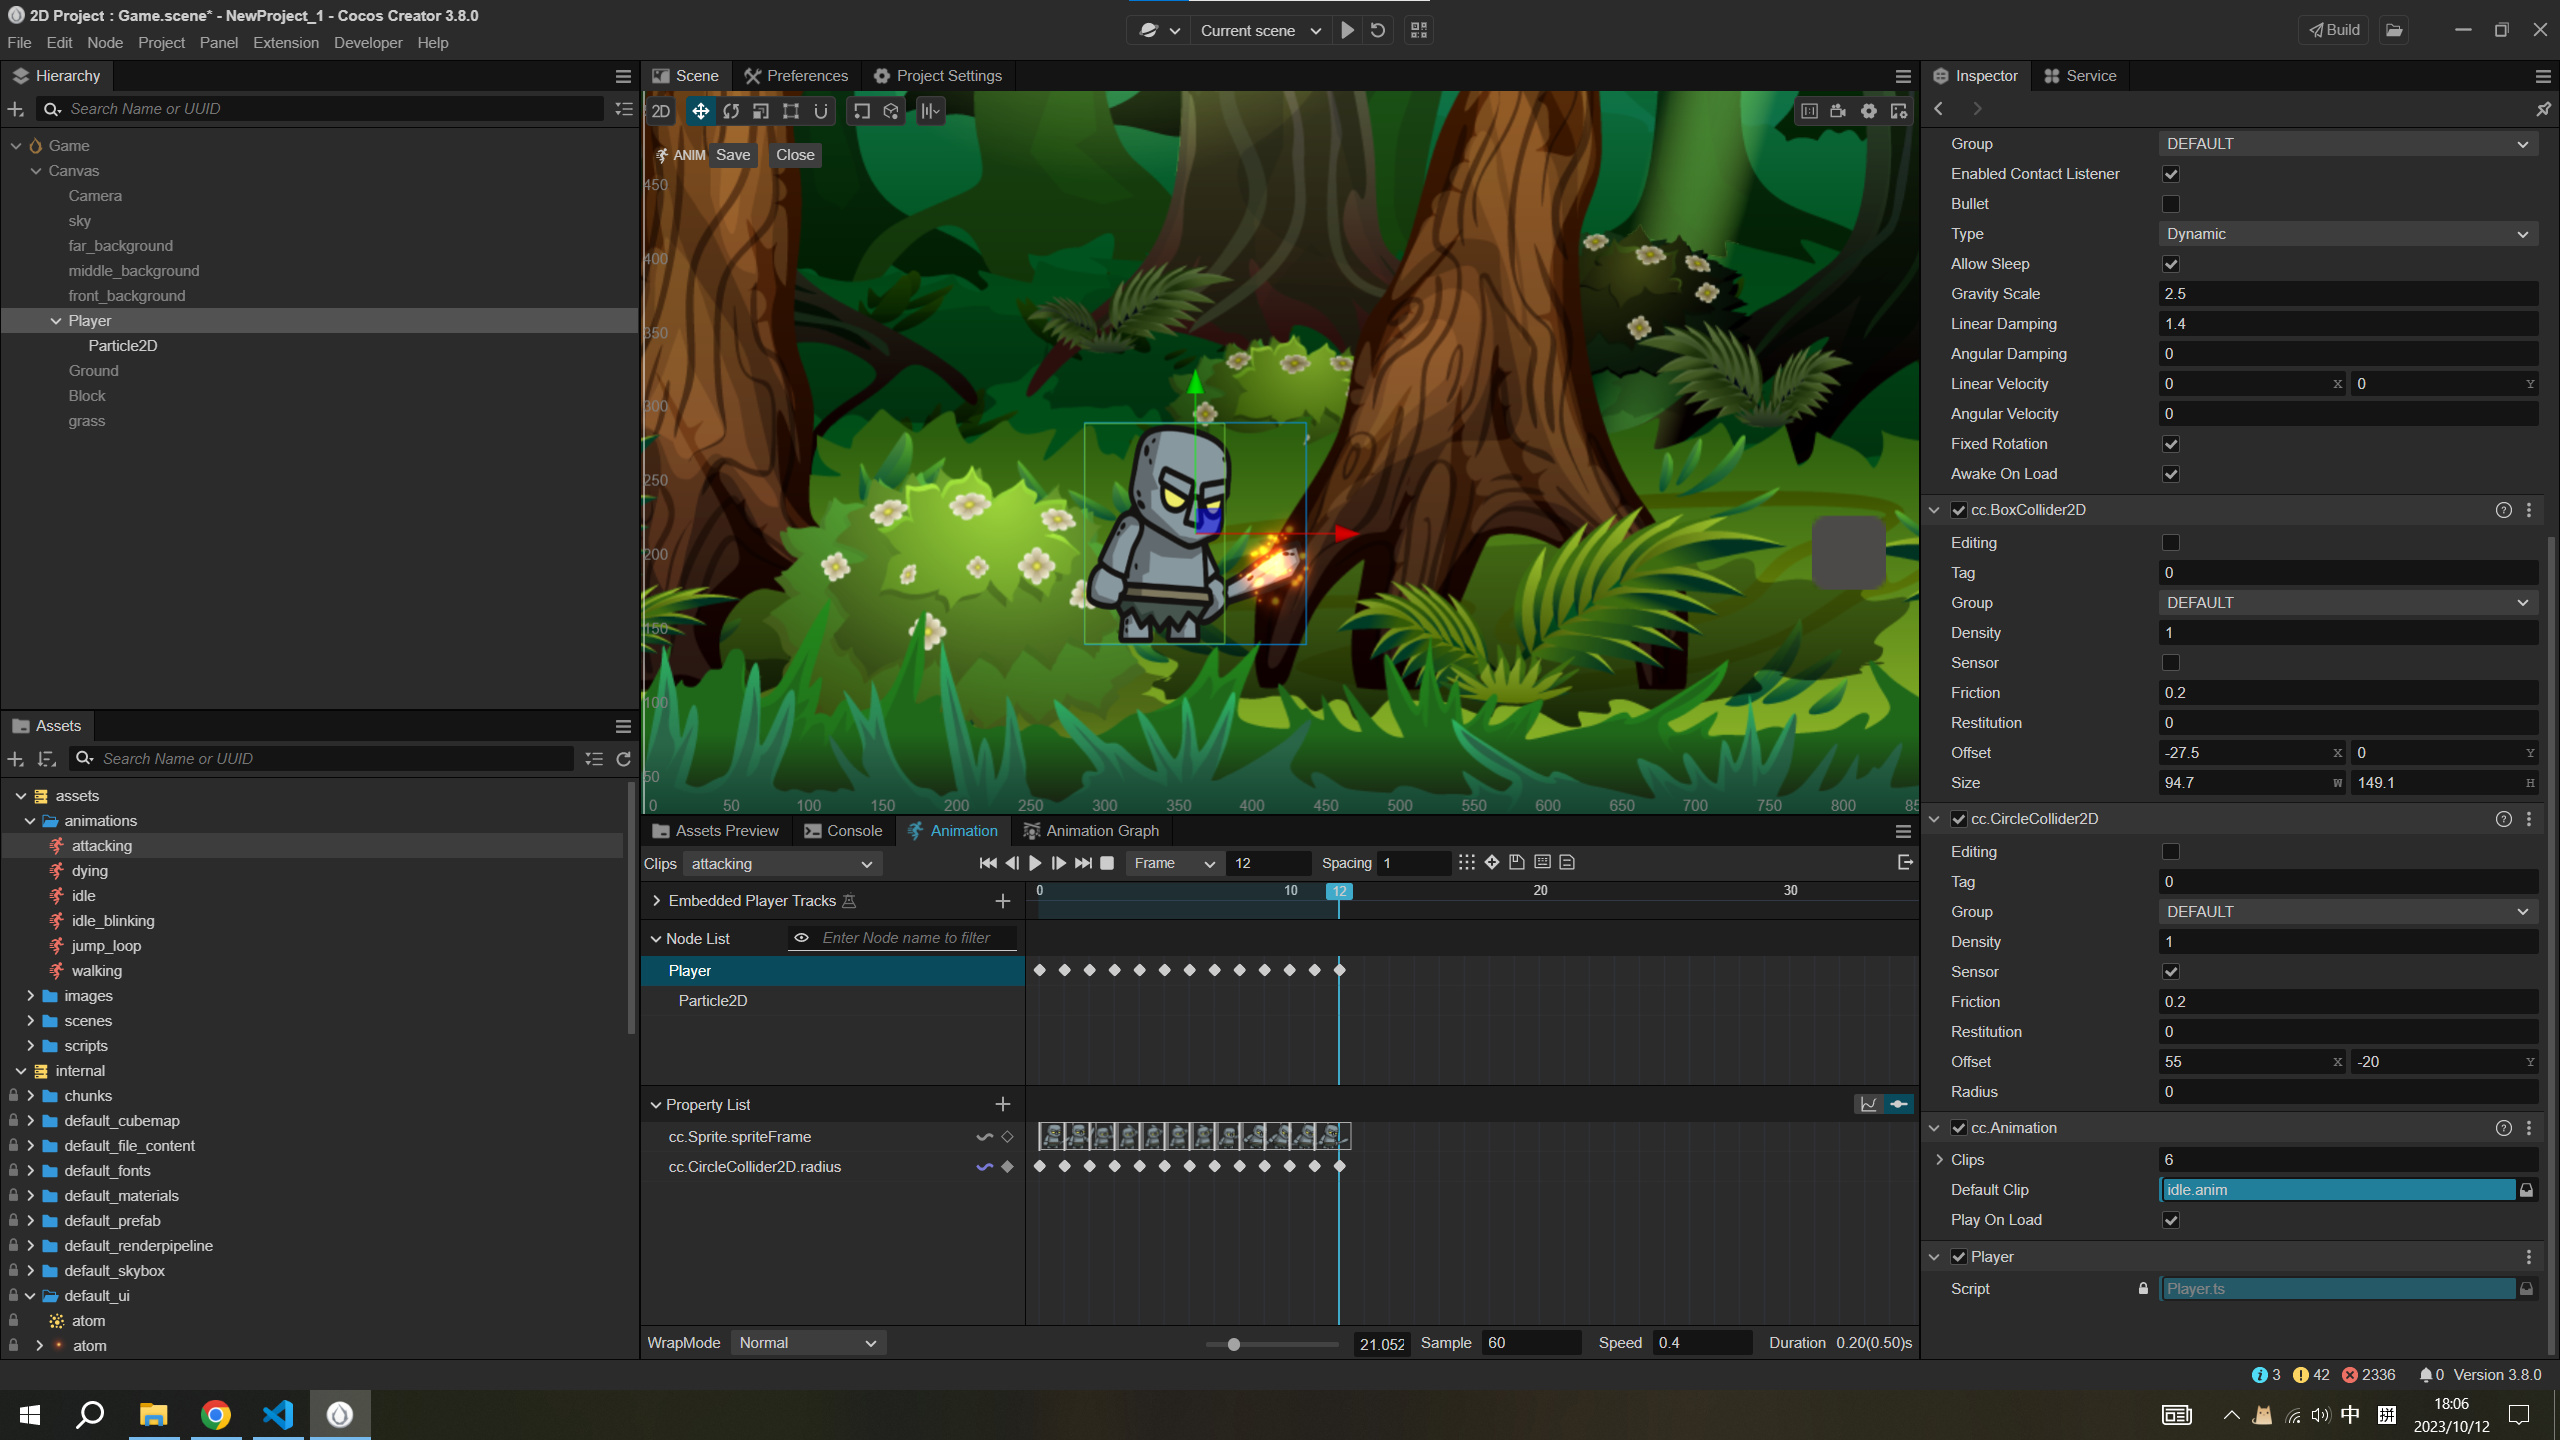This screenshot has width=2560, height=1440.
Task: Click the Build button
Action: pyautogui.click(x=2334, y=30)
